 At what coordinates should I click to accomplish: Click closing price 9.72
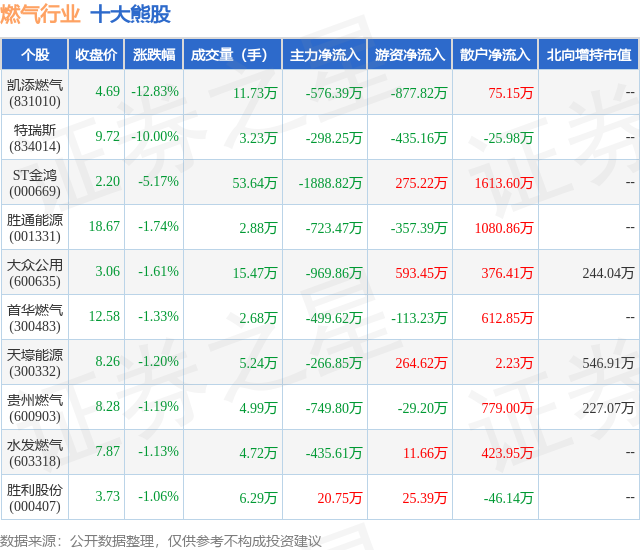pyautogui.click(x=107, y=136)
